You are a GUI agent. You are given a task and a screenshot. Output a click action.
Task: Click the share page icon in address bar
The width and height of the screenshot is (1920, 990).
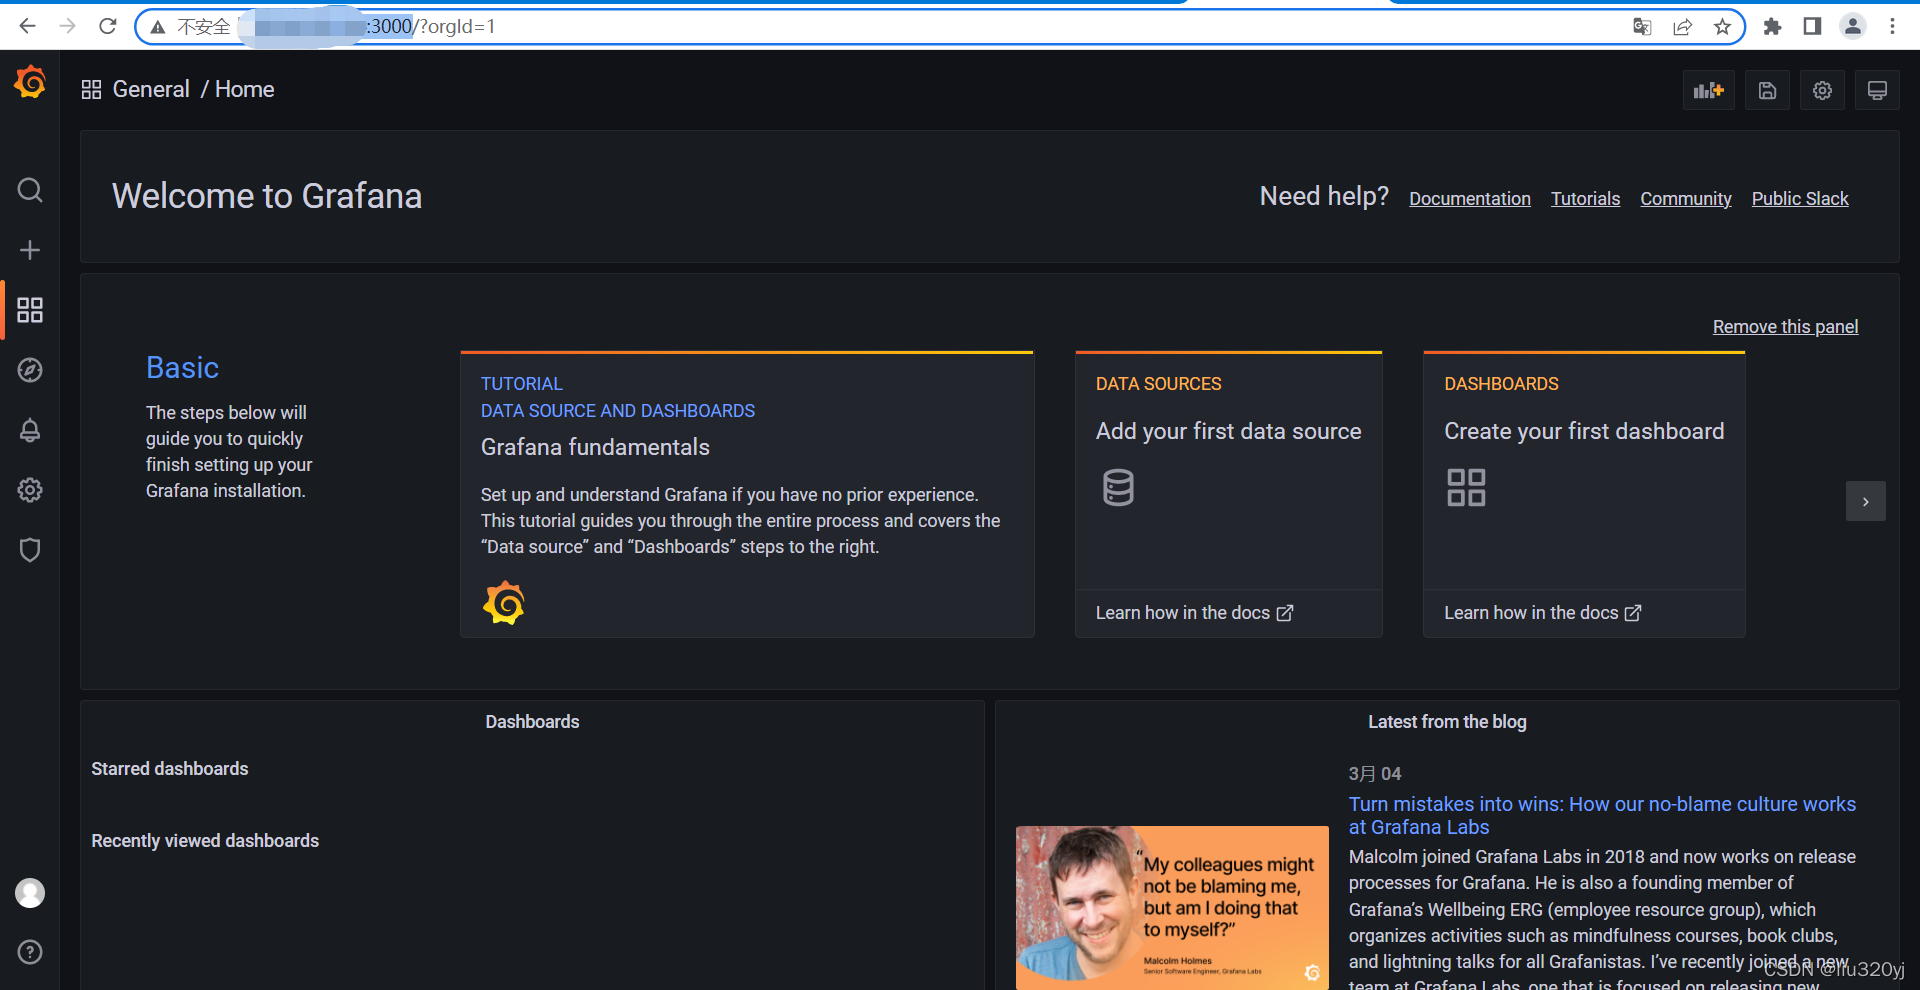click(1682, 27)
